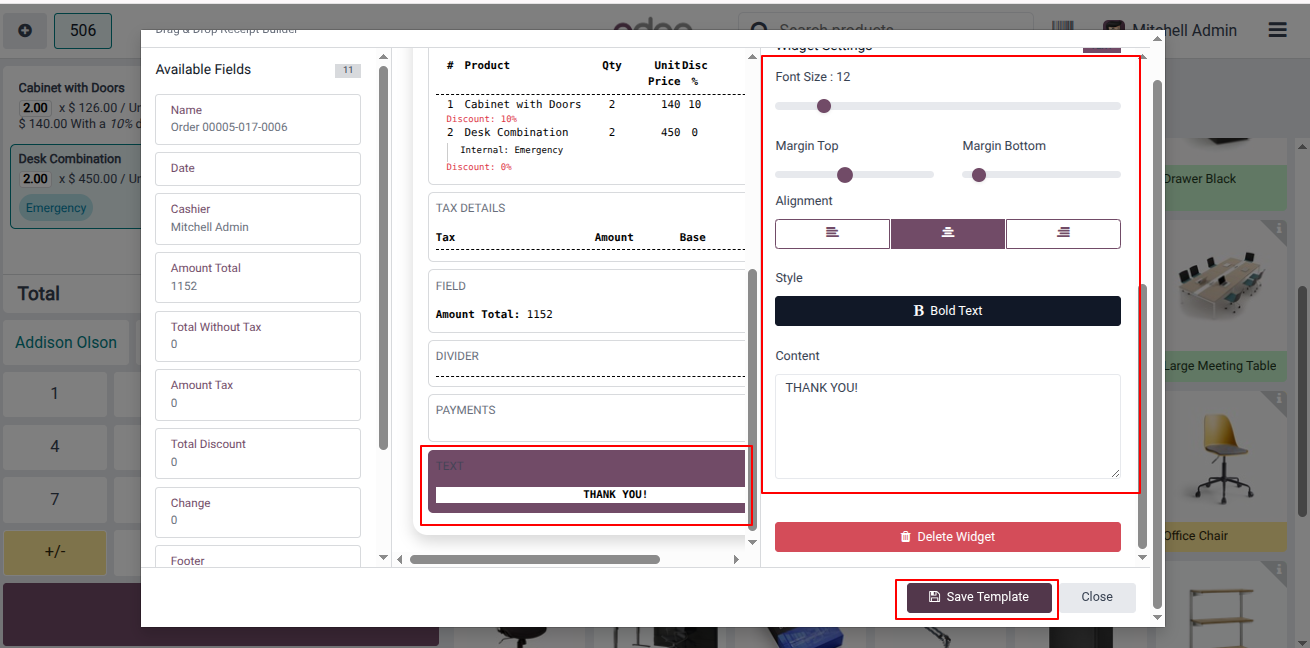The image size is (1310, 648).
Task: Click the +/- numpad key
Action: pos(55,552)
